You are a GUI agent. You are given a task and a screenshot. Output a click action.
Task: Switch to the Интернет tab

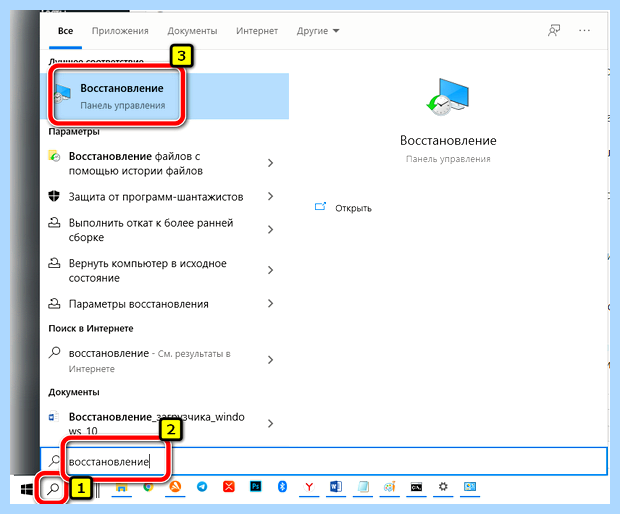257,31
